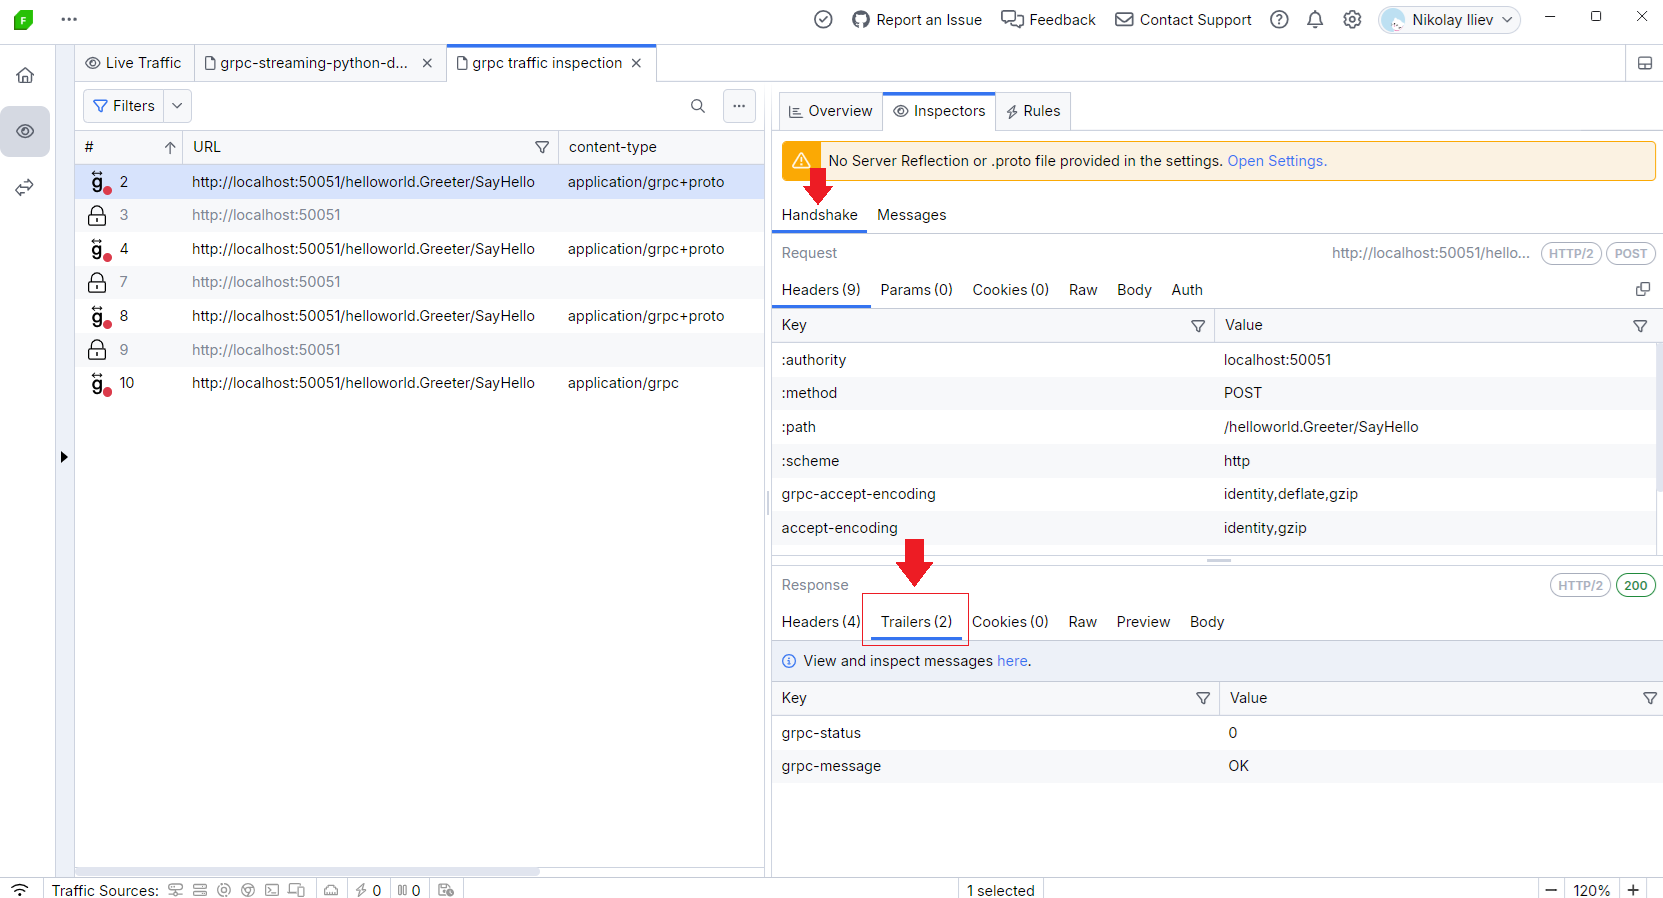
Task: Select the Handshake tab
Action: coord(819,215)
